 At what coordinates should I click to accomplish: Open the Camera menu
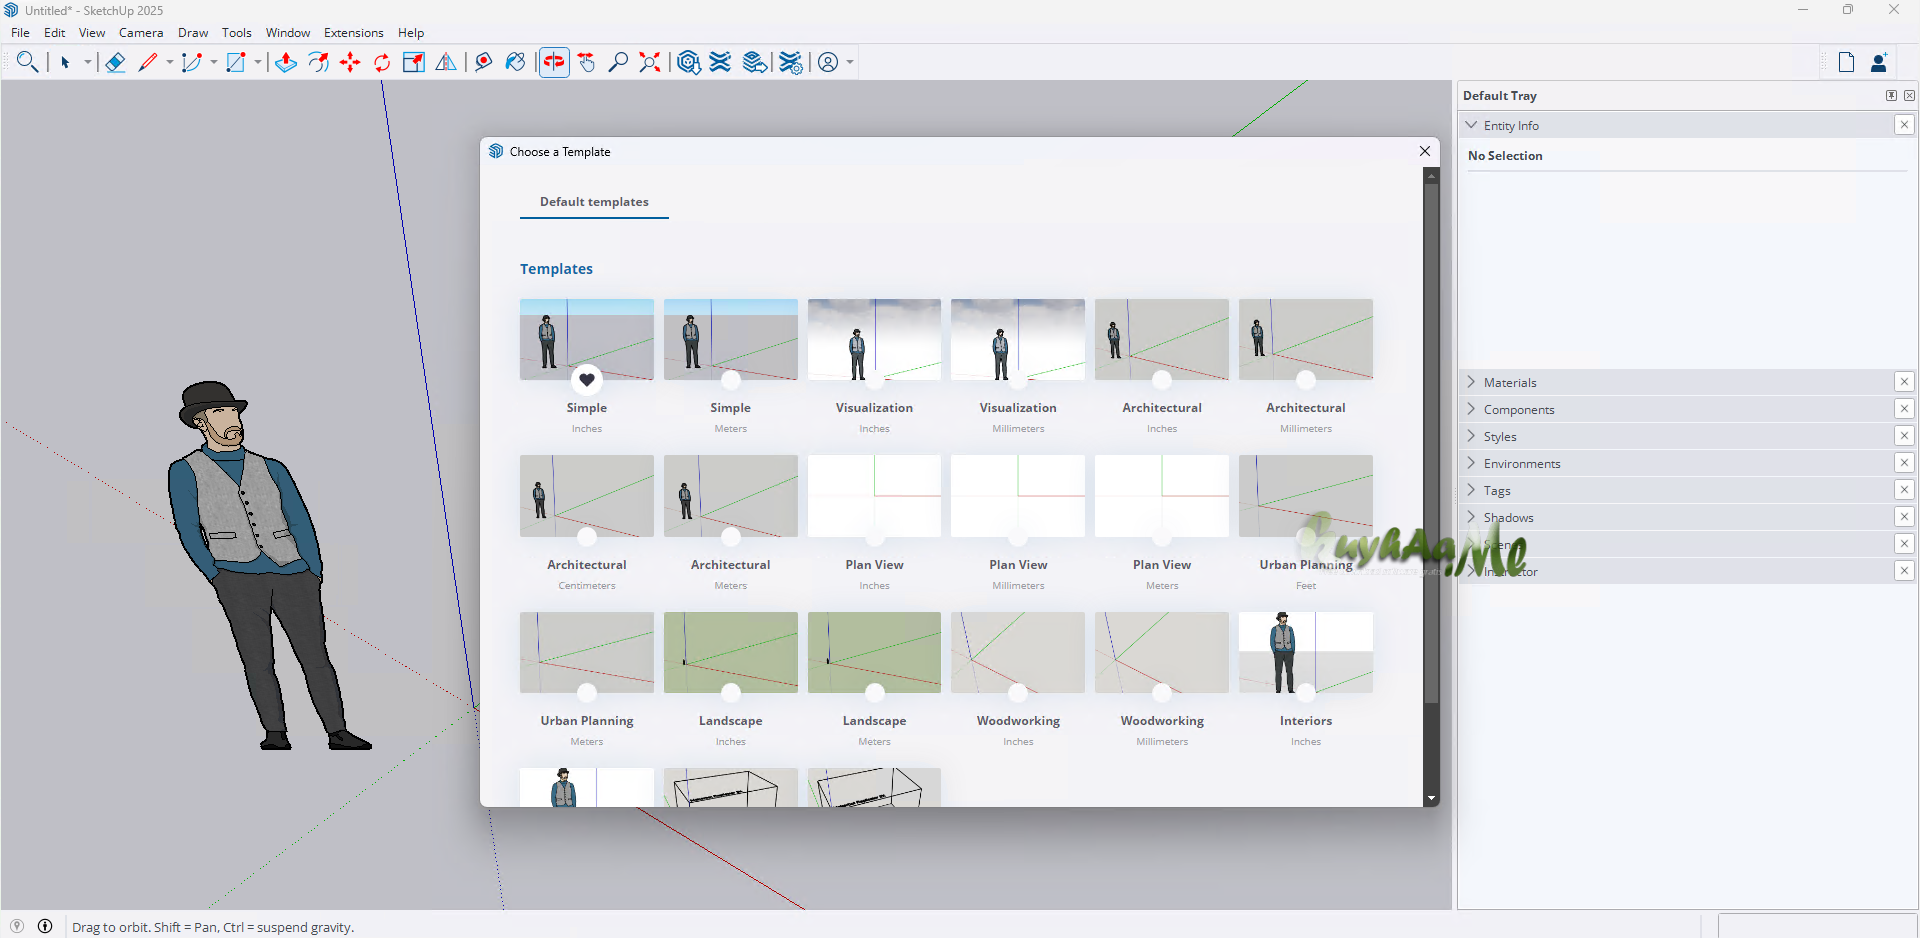coord(141,33)
